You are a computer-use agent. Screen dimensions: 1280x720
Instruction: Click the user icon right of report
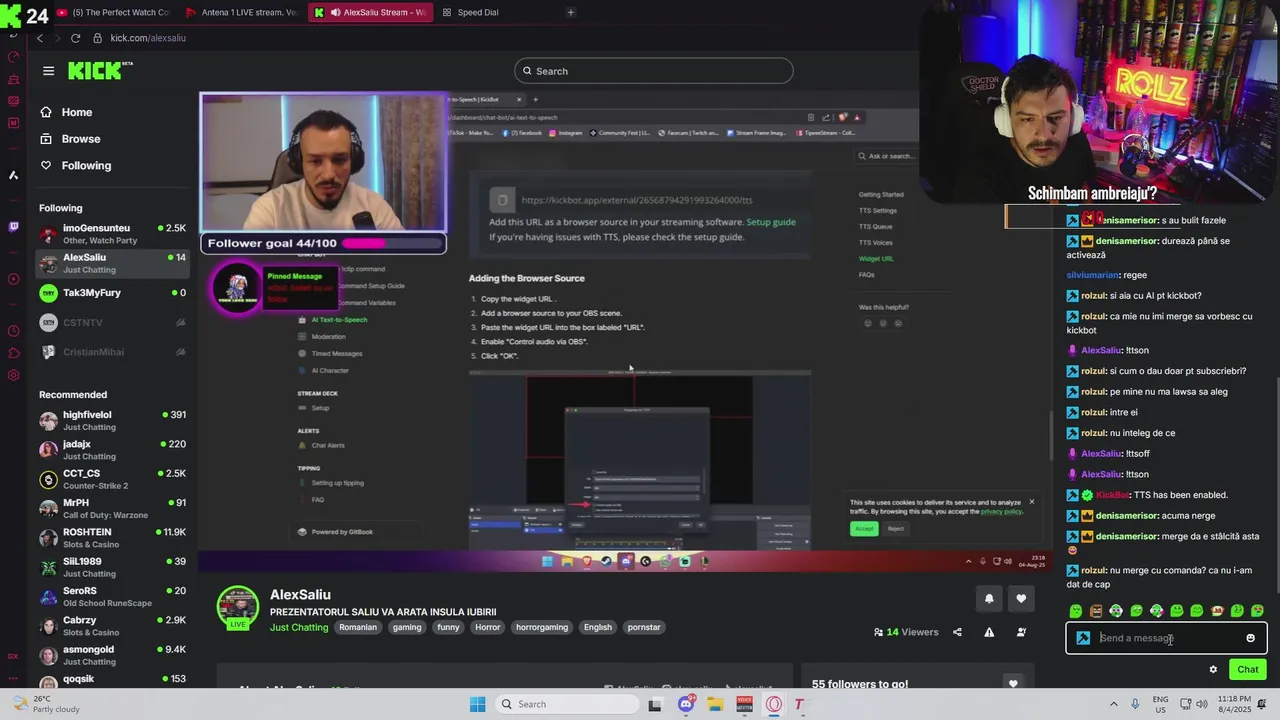[x=1021, y=632]
